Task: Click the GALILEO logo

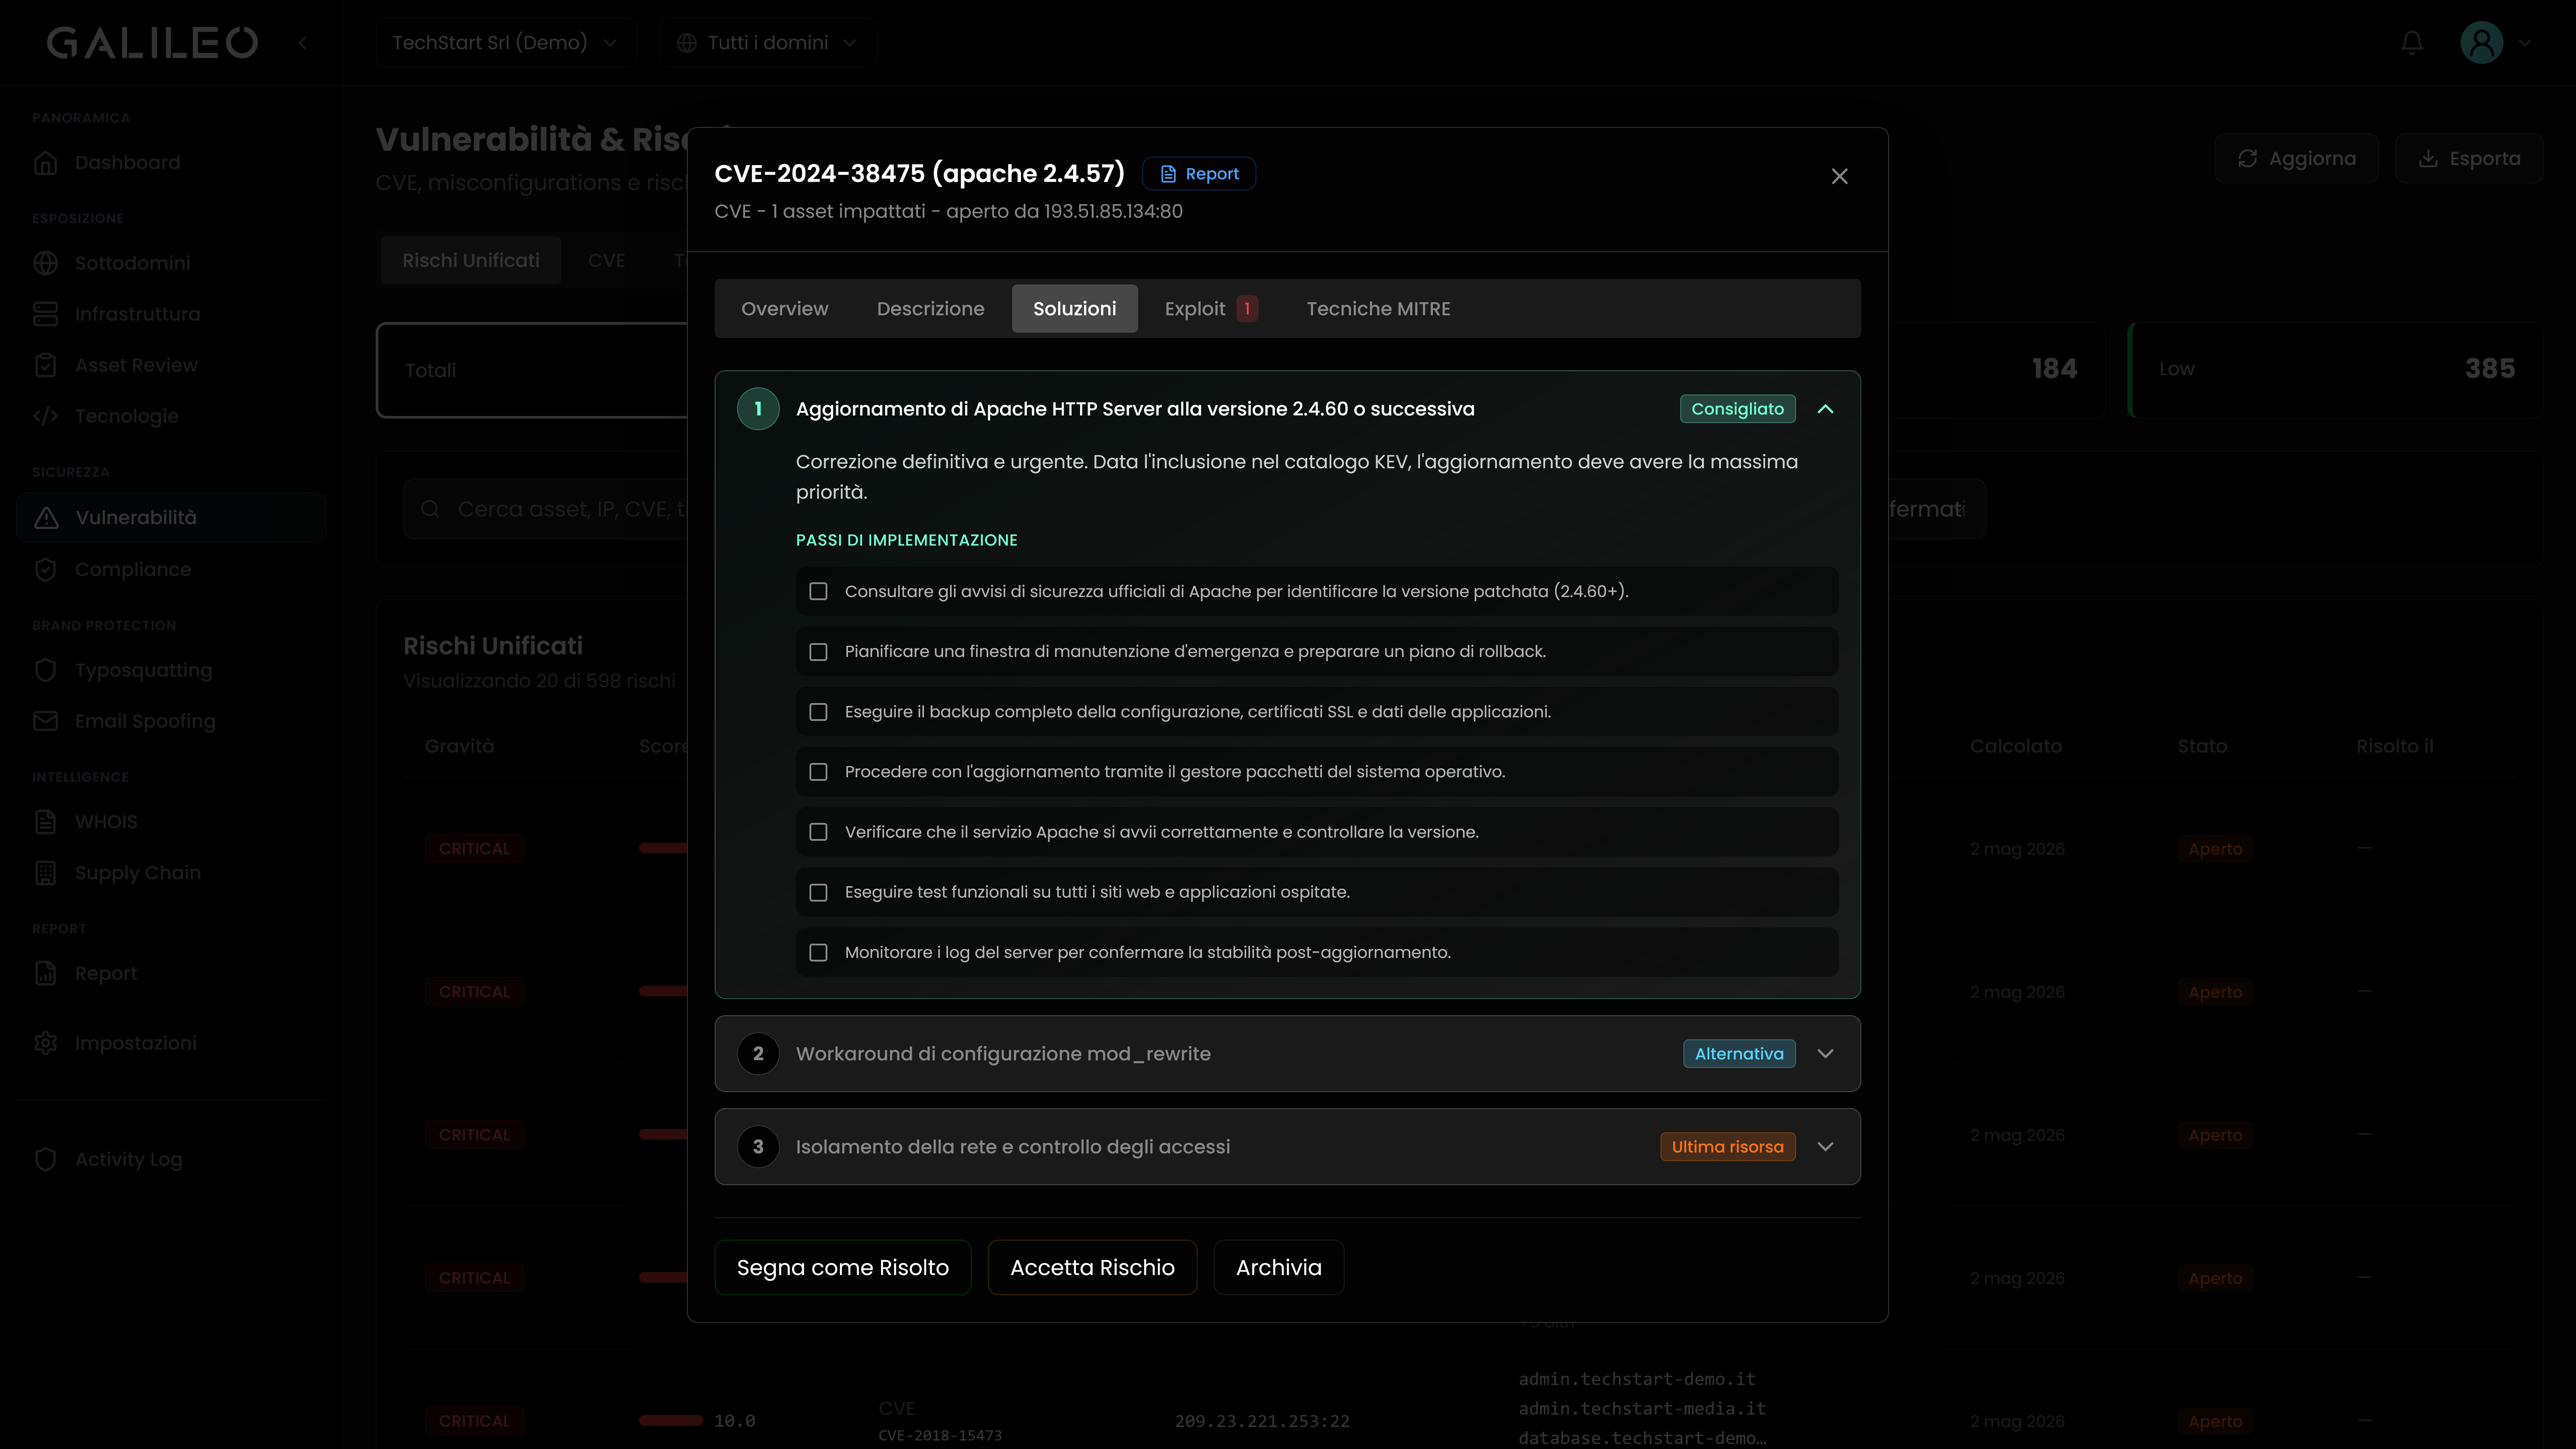Action: [x=152, y=43]
